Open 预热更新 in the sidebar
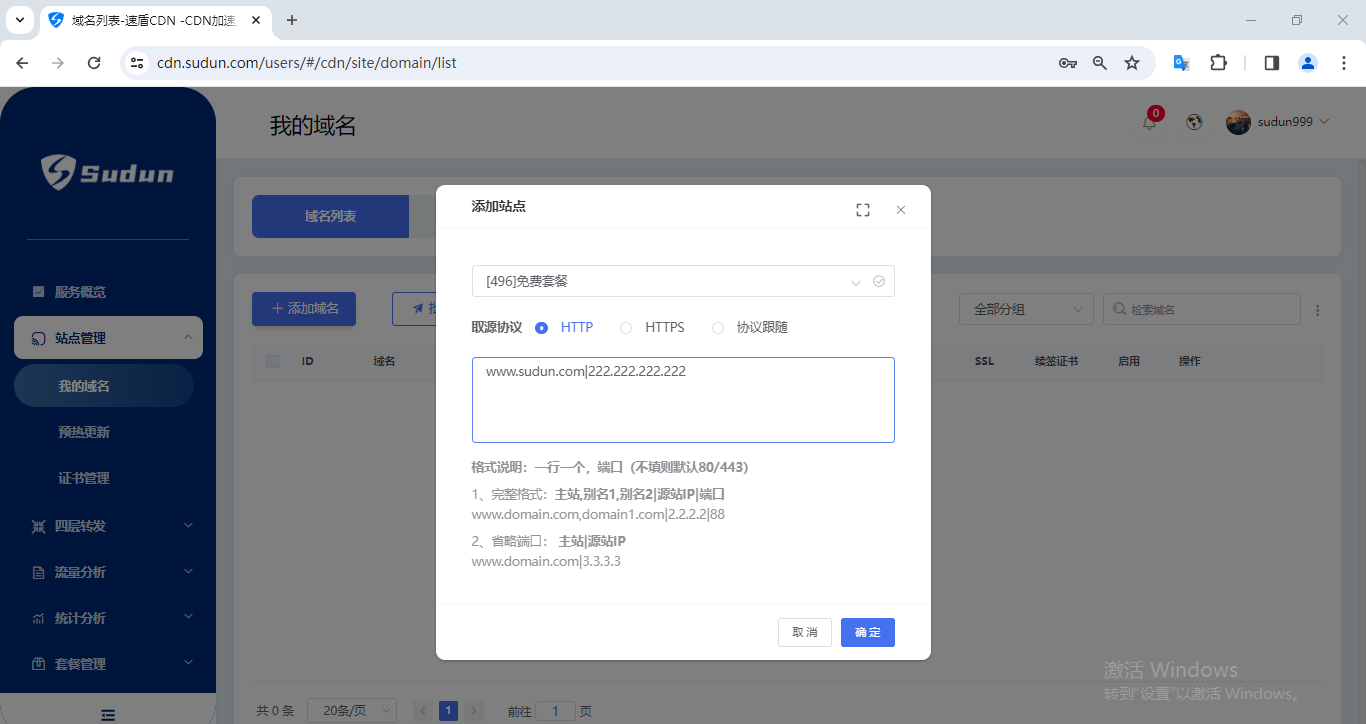The image size is (1366, 724). click(84, 432)
